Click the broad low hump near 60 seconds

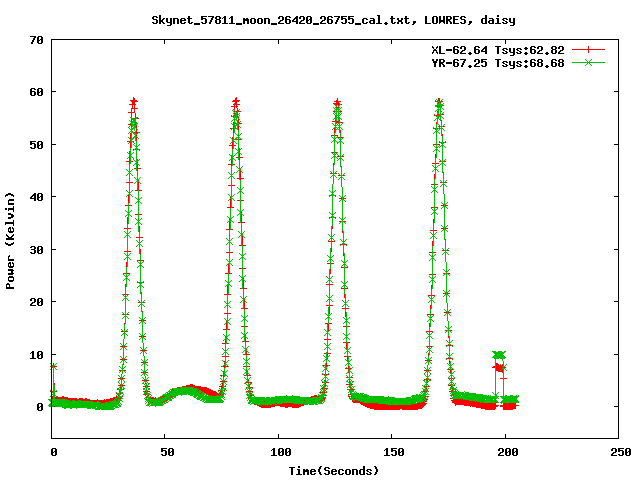(188, 392)
